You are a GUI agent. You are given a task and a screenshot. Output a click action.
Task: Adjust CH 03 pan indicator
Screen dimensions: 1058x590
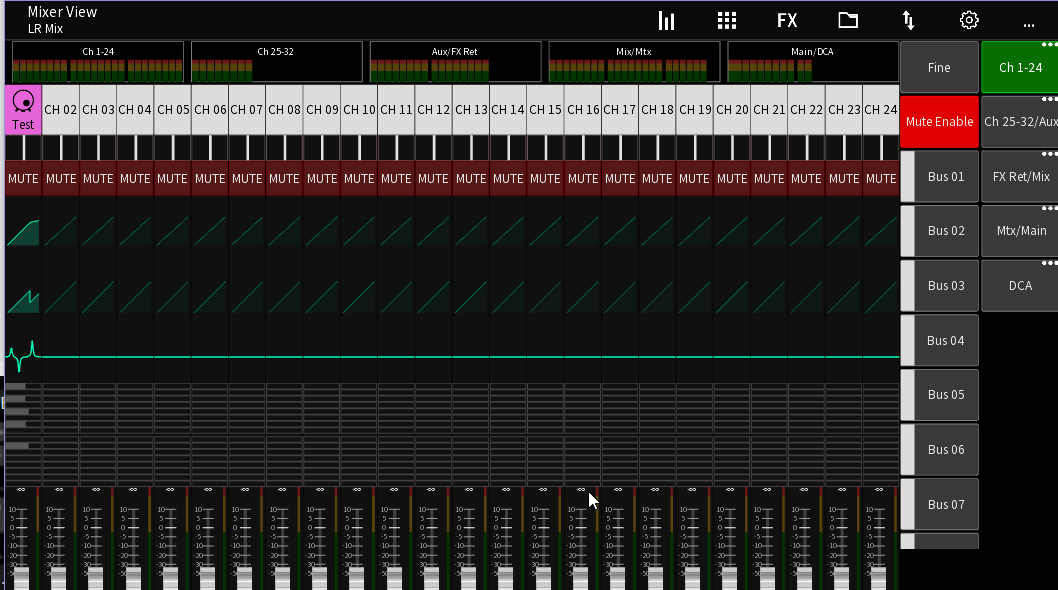pyautogui.click(x=98, y=148)
